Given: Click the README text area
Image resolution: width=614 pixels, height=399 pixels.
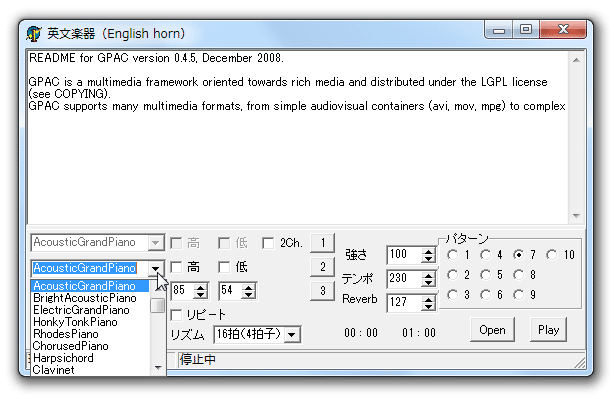Looking at the screenshot, I should click(x=298, y=137).
